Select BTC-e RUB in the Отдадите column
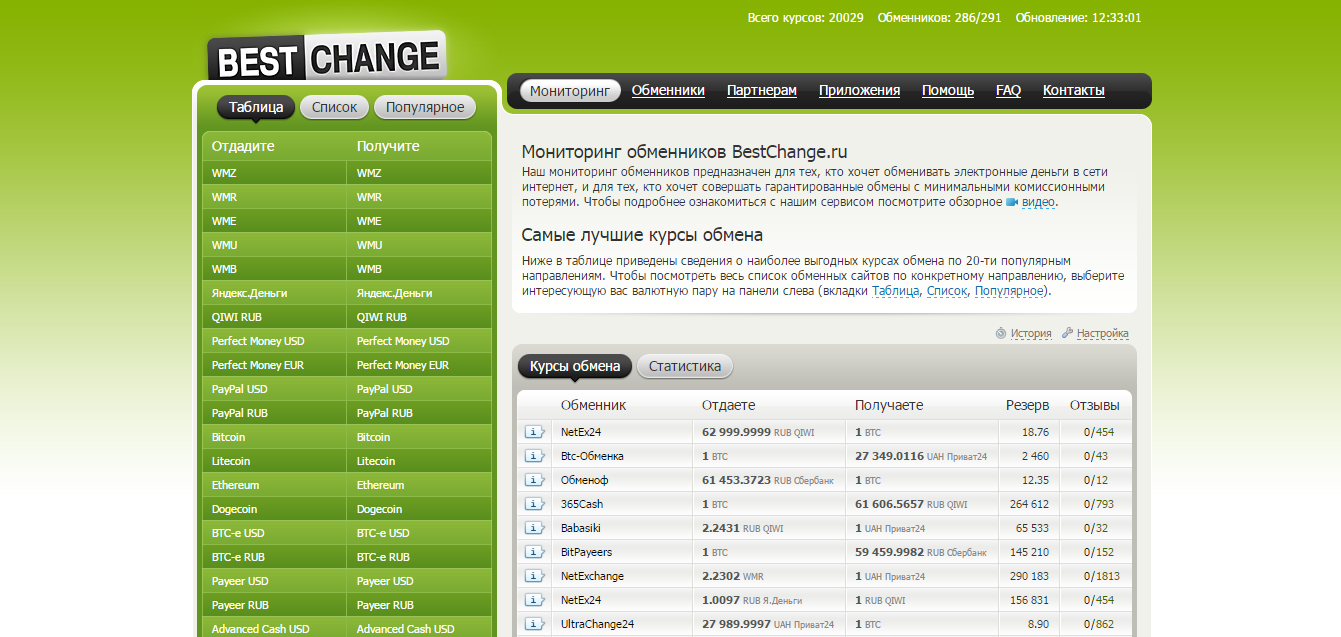This screenshot has width=1341, height=637. pyautogui.click(x=274, y=557)
